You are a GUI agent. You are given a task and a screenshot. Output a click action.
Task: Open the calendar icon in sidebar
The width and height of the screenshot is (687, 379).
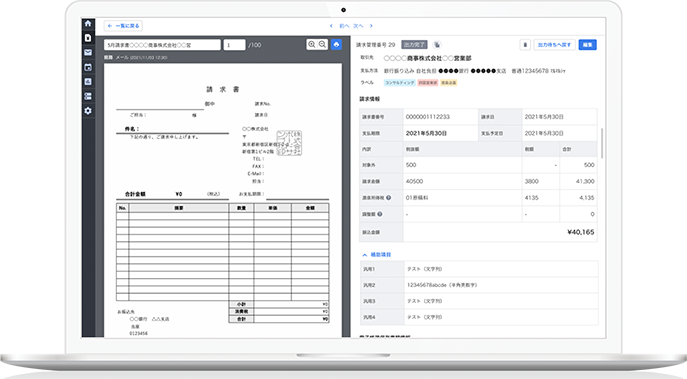(x=88, y=67)
